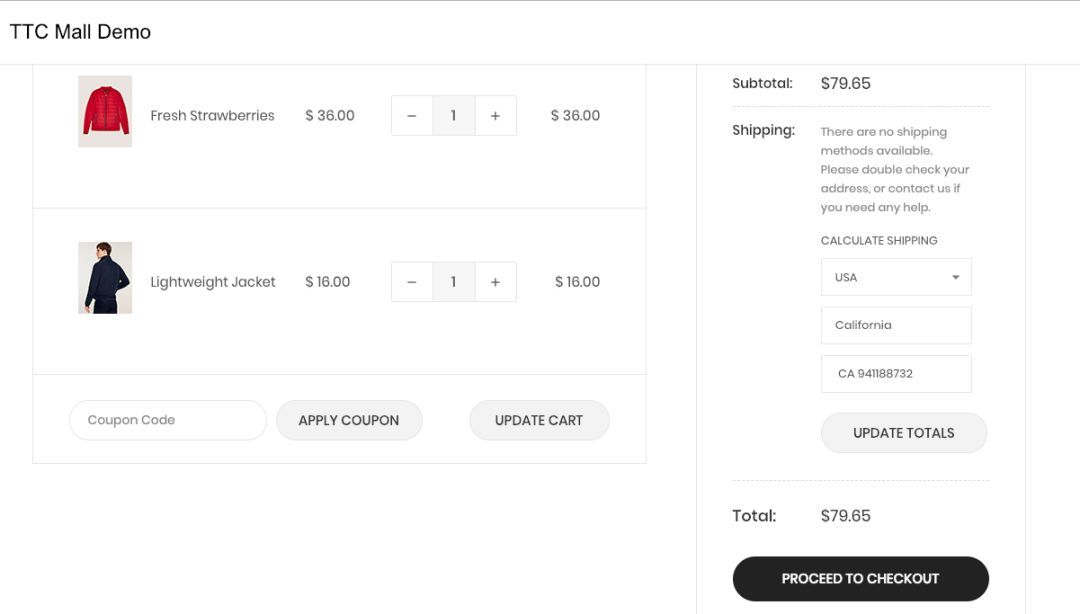Screen dimensions: 1080x614
Task: Increase quantity of Fresh Strawberries
Action: 495,116
